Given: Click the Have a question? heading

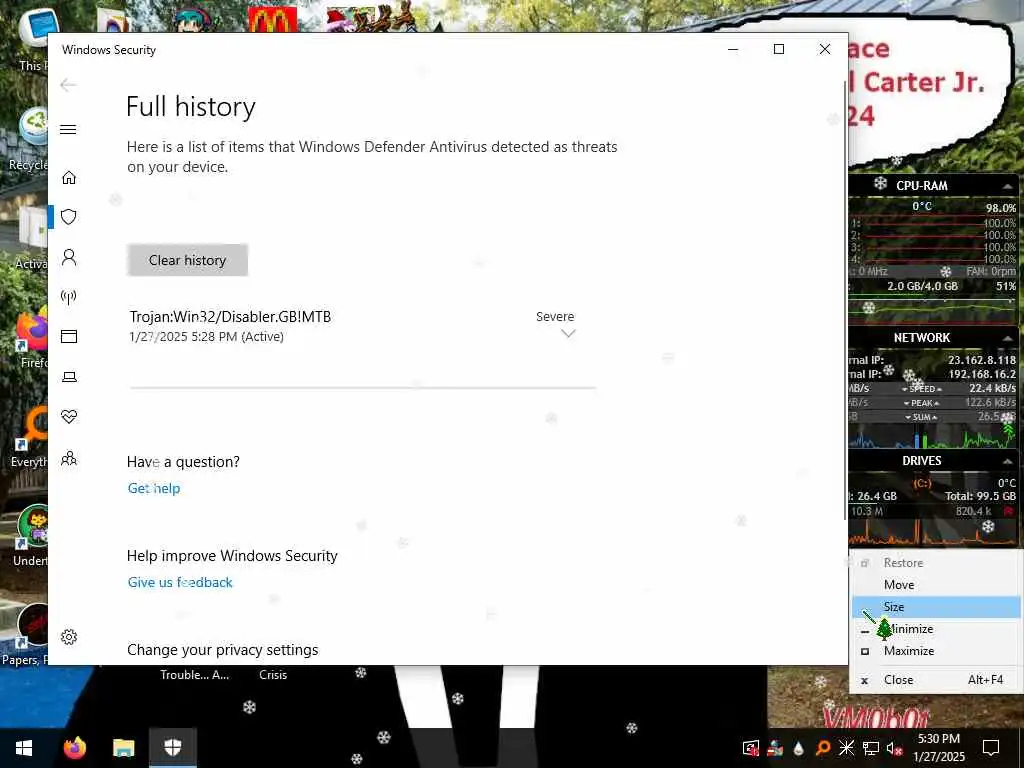Looking at the screenshot, I should [183, 462].
